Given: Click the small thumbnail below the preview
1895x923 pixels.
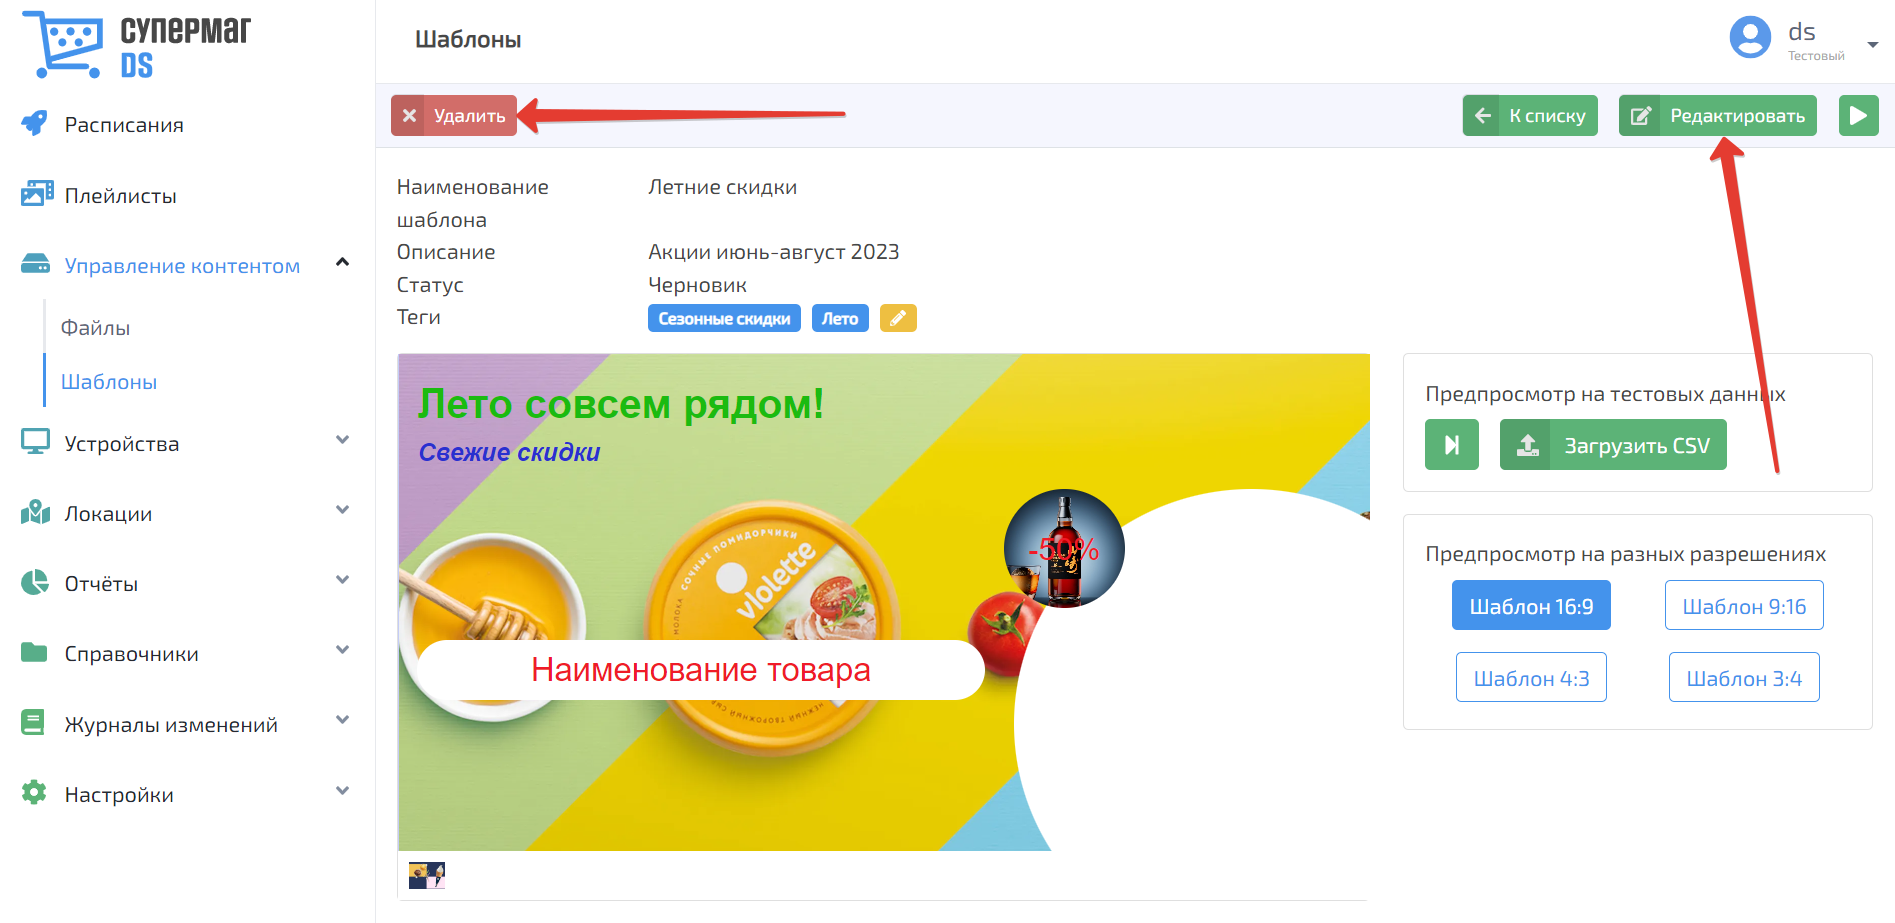Looking at the screenshot, I should pos(427,876).
